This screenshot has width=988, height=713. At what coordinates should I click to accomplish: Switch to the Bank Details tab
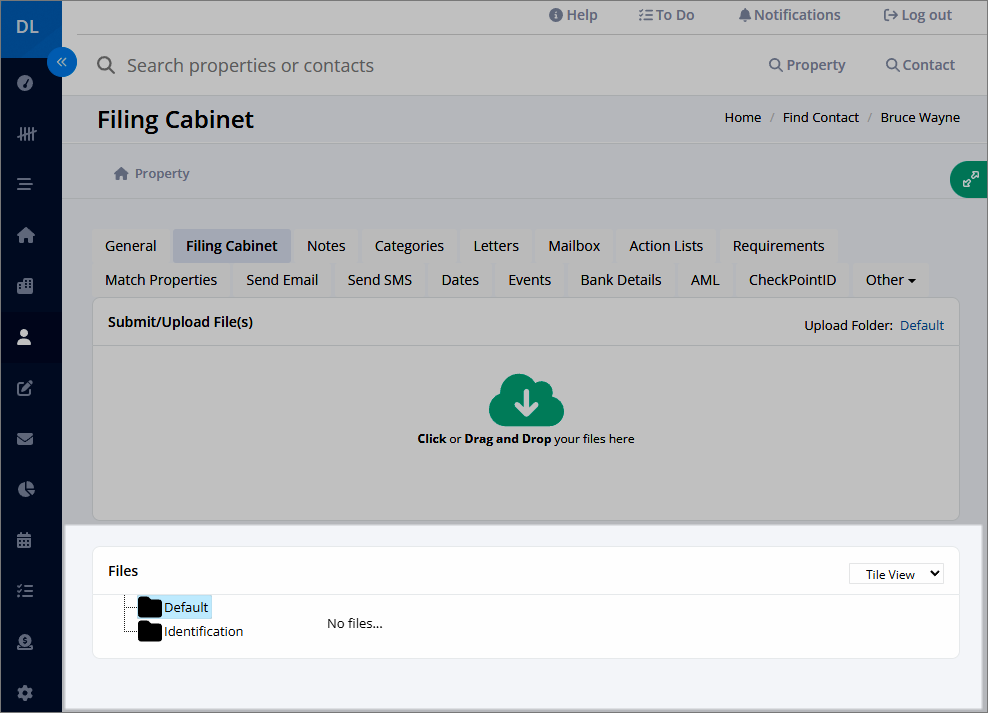[x=621, y=280]
